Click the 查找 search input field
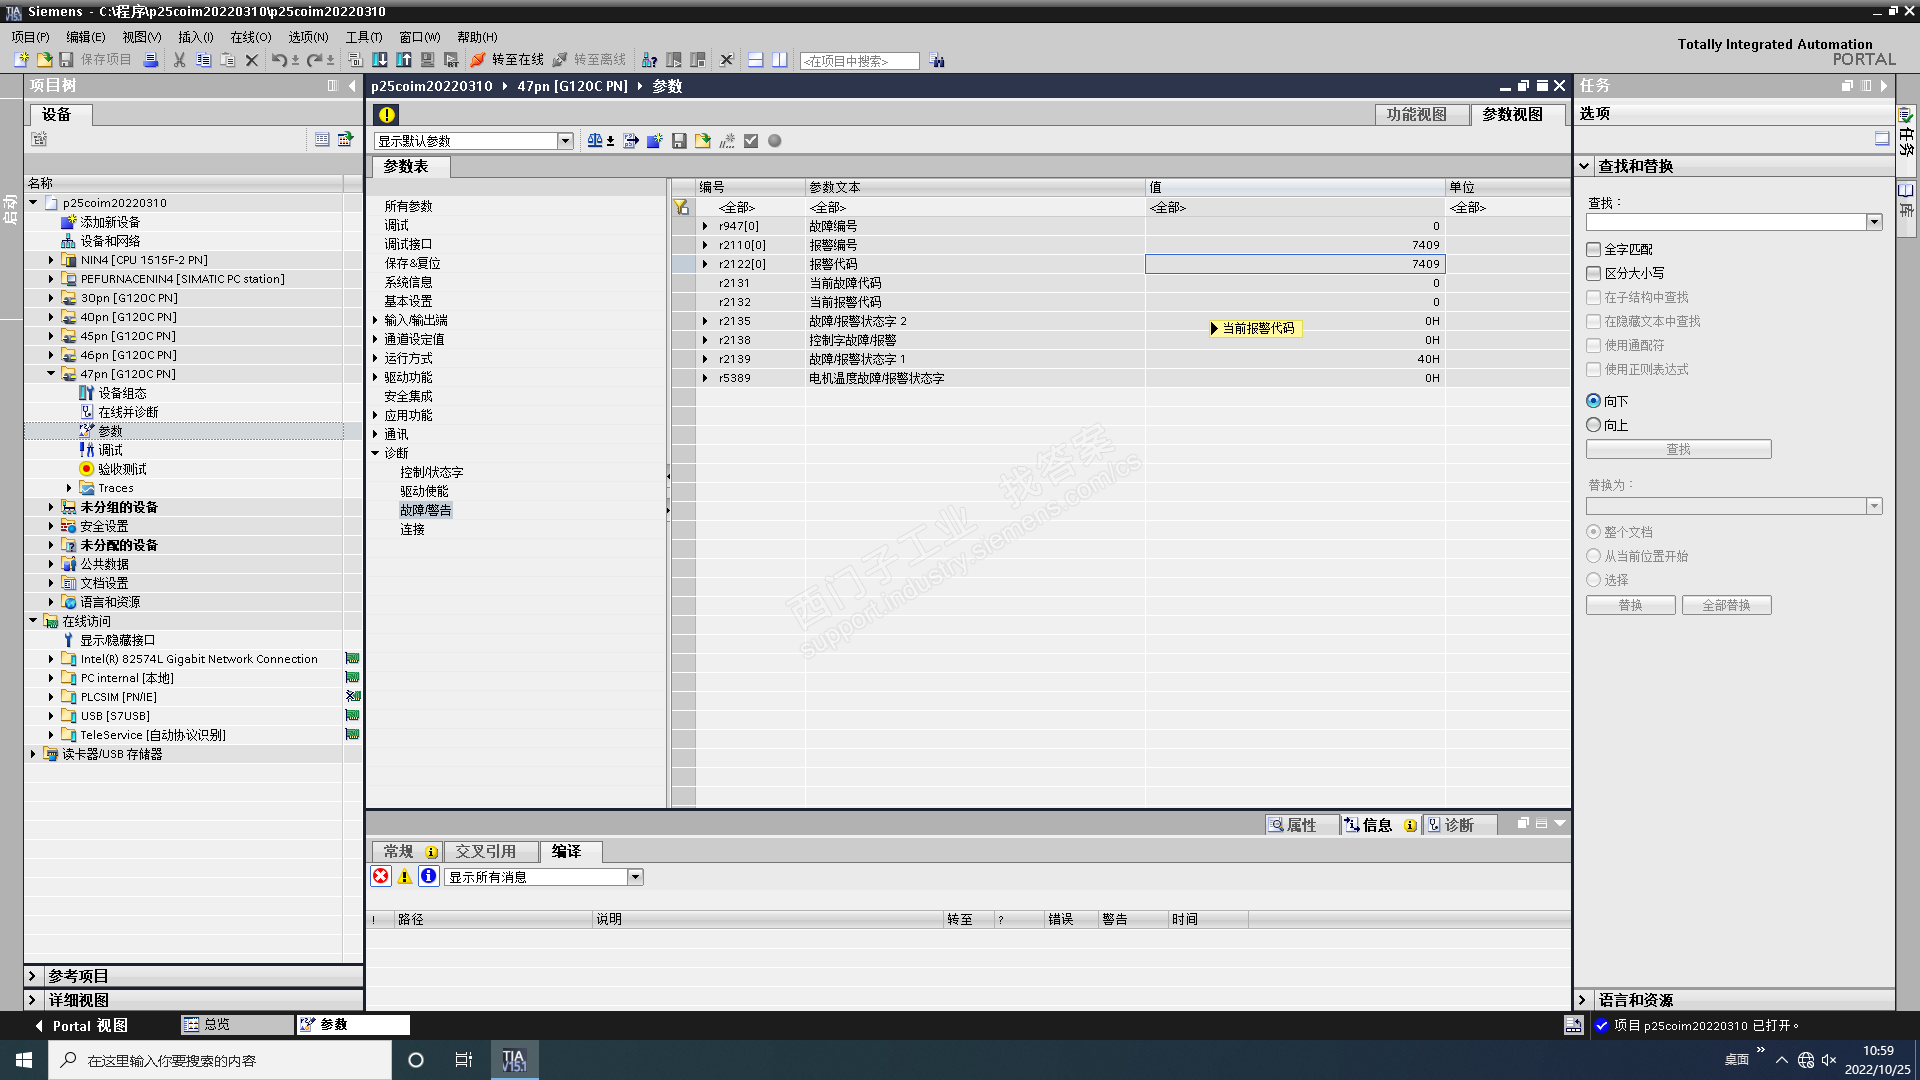The width and height of the screenshot is (1920, 1080). click(x=1725, y=222)
